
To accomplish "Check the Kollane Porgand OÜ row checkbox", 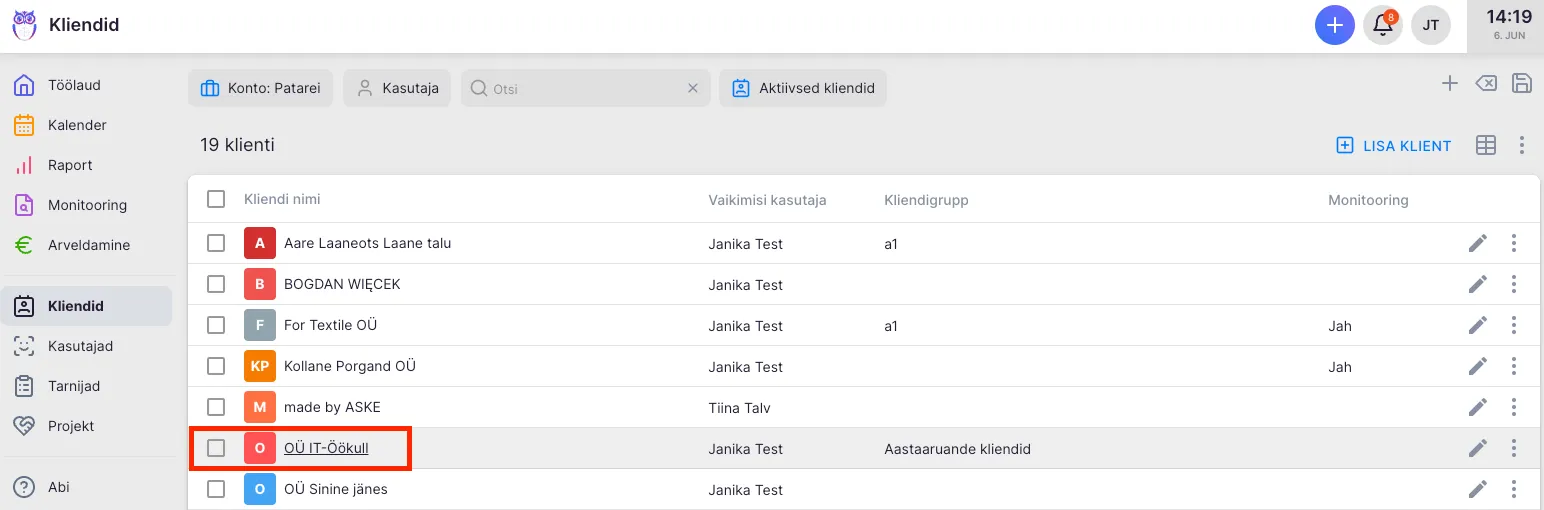I will pyautogui.click(x=216, y=366).
